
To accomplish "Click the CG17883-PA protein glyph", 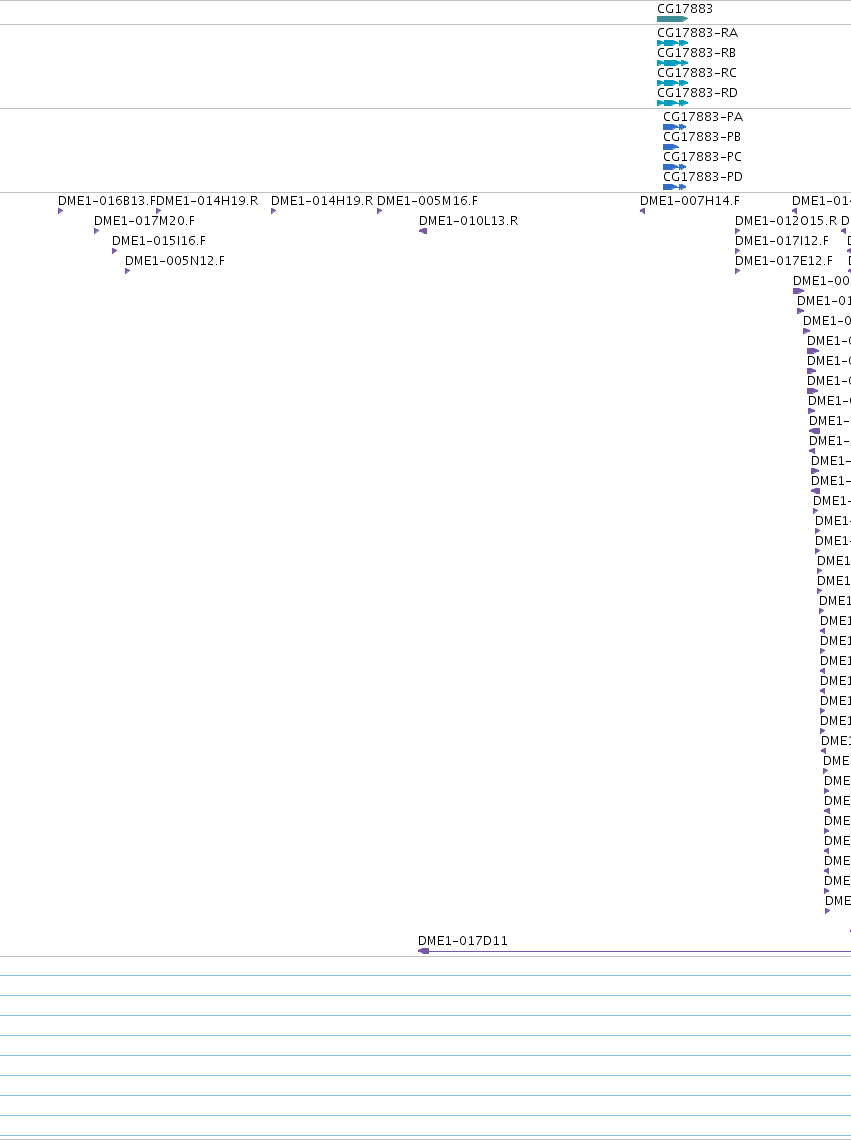I will click(674, 127).
